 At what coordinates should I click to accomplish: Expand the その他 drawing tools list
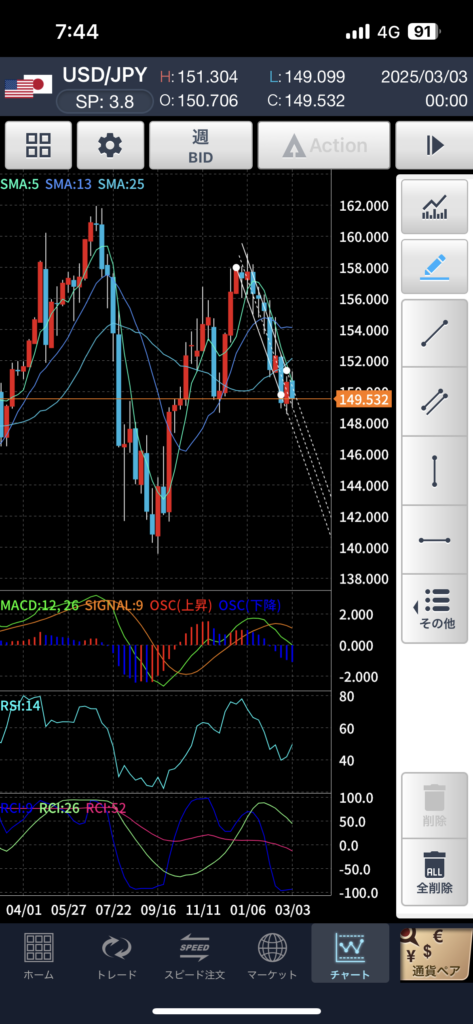point(434,609)
